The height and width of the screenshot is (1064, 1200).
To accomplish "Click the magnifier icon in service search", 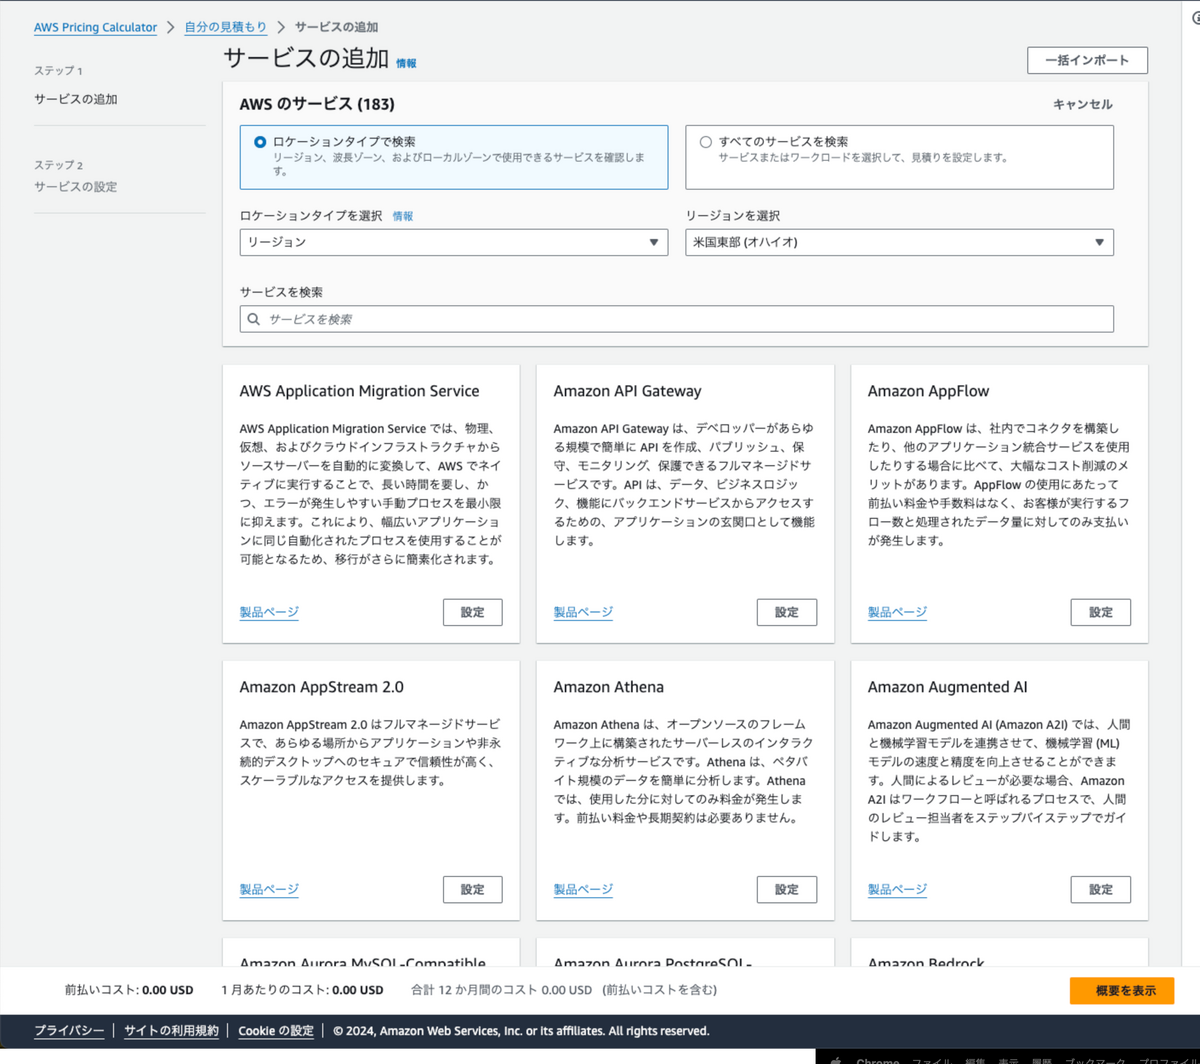I will [254, 319].
